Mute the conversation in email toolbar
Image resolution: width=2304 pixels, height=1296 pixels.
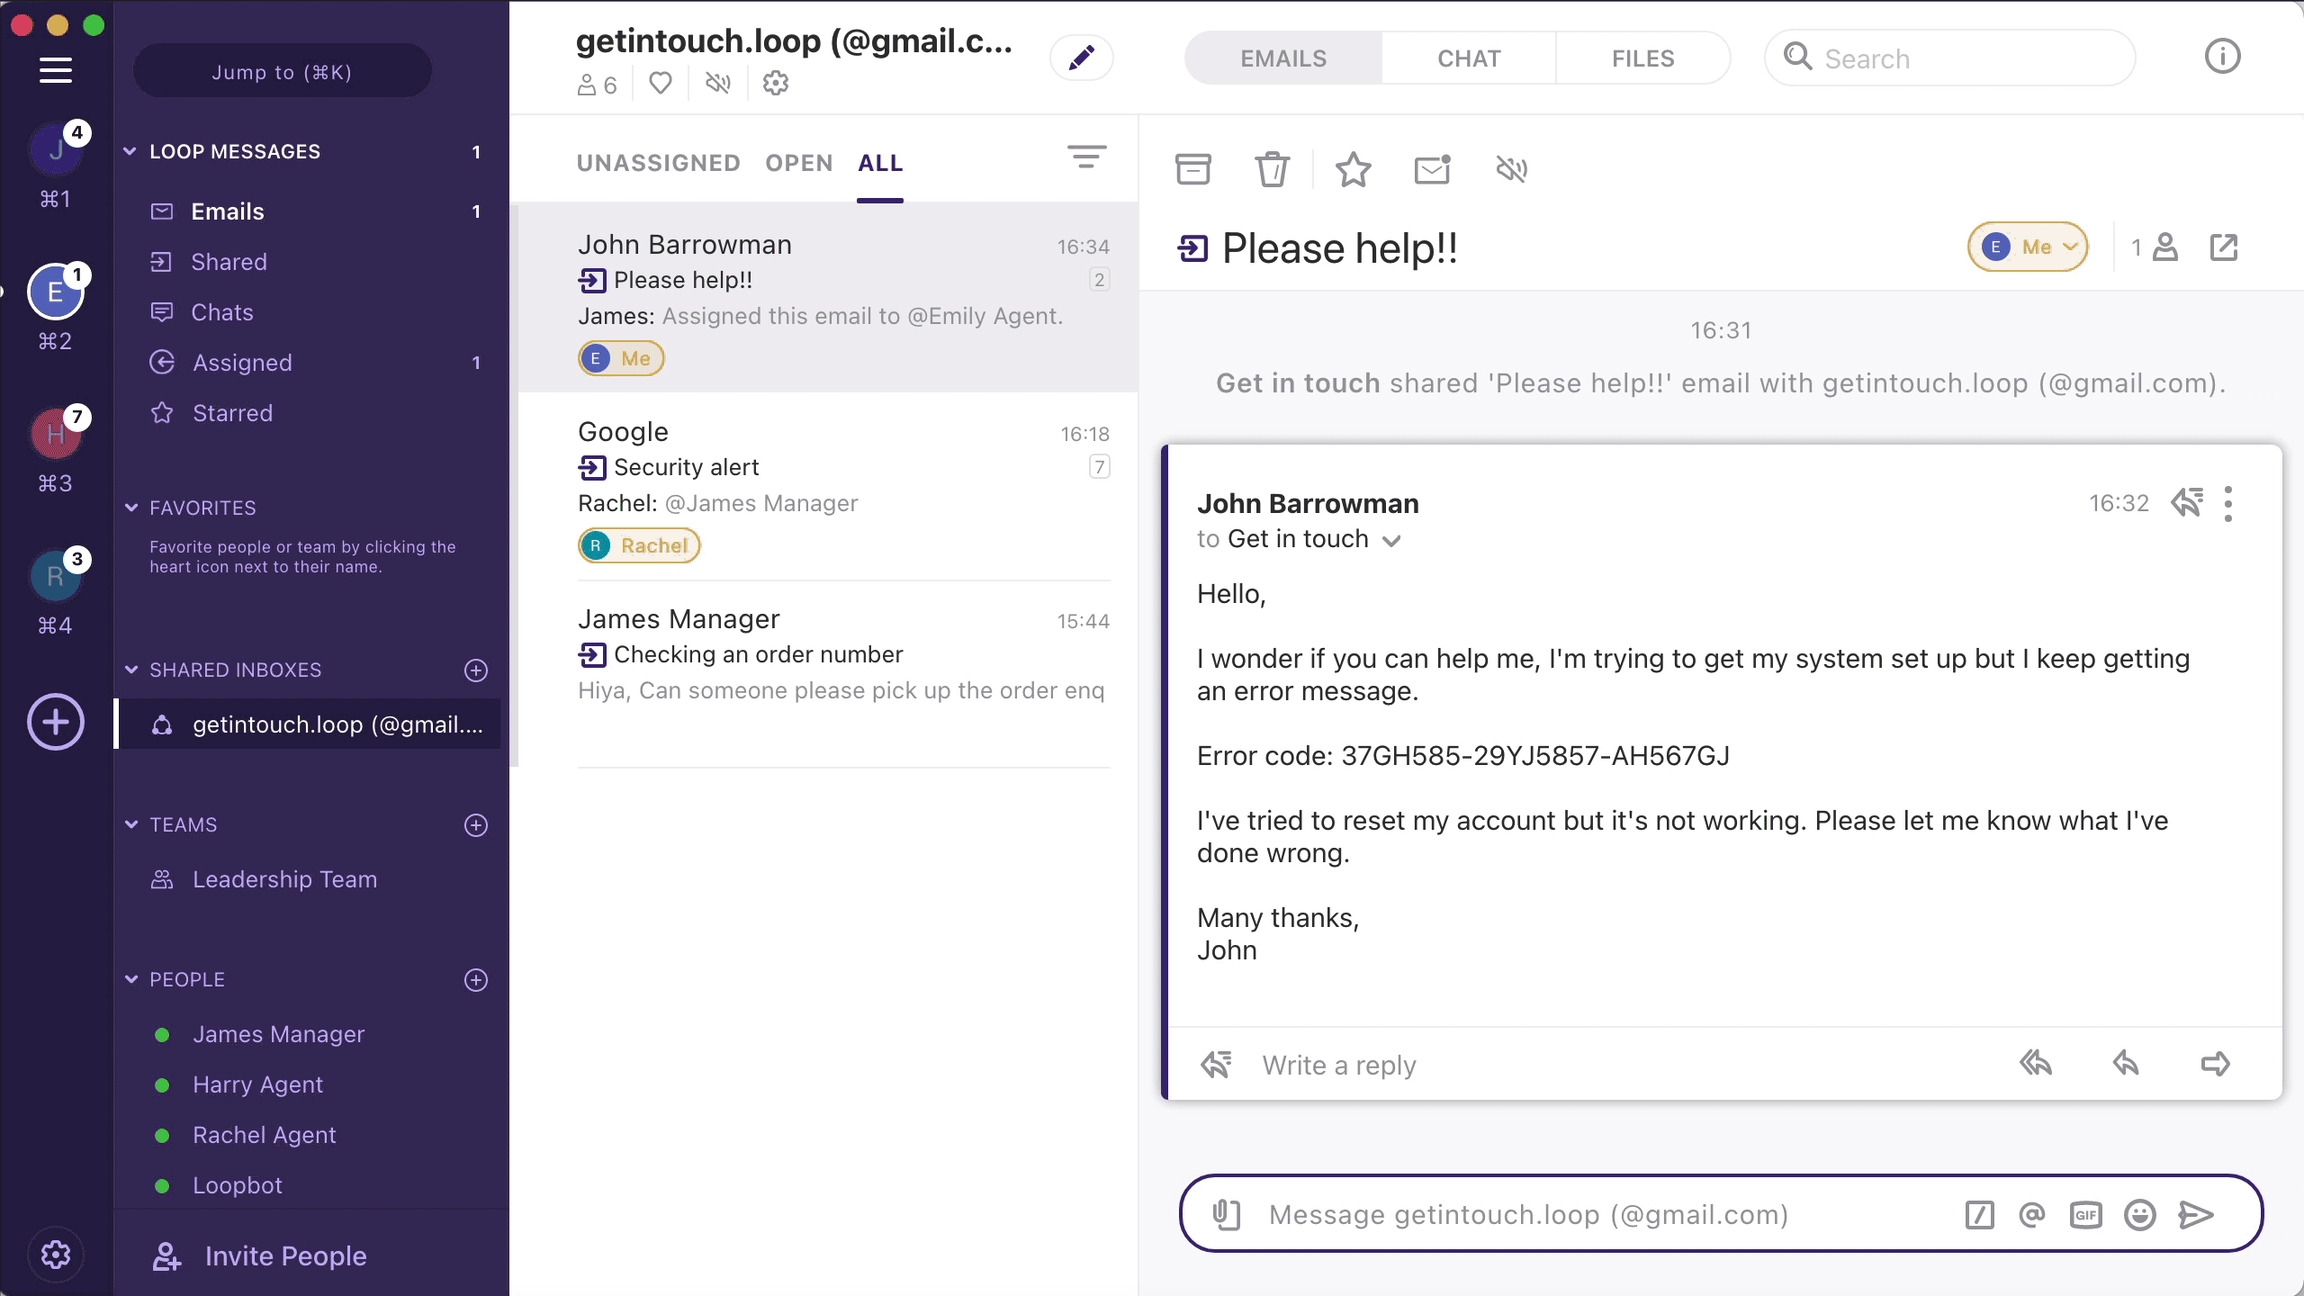click(1511, 169)
